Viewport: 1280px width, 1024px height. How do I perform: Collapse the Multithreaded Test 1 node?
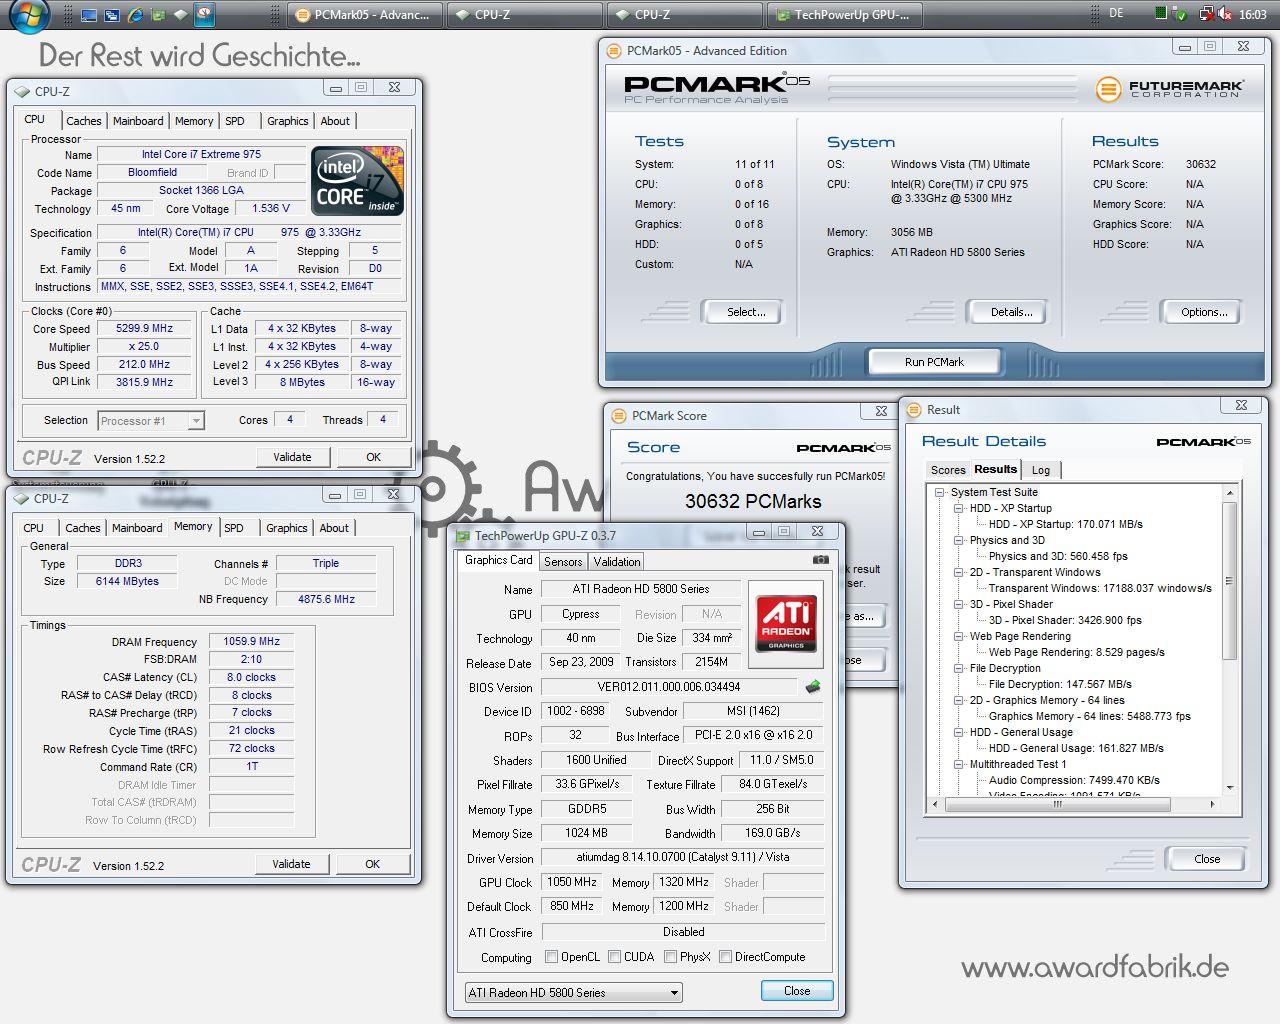point(958,764)
